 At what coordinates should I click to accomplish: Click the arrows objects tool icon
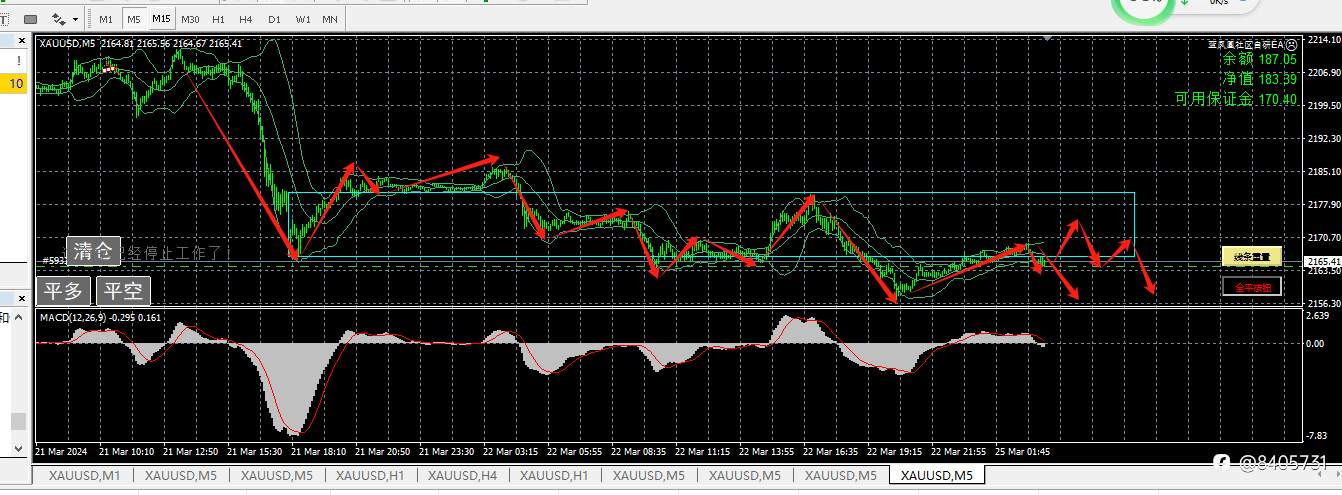[x=59, y=18]
